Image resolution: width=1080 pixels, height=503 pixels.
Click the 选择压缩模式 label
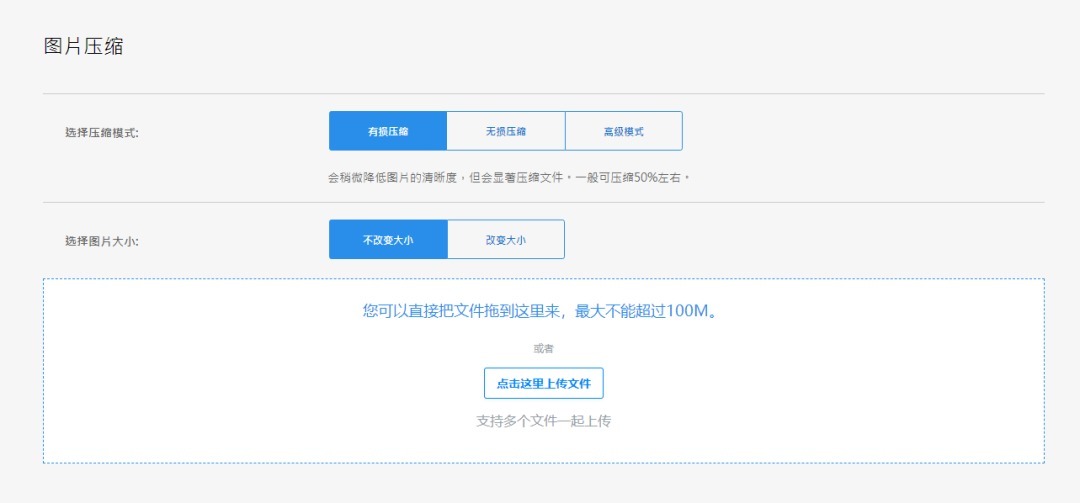click(x=102, y=132)
